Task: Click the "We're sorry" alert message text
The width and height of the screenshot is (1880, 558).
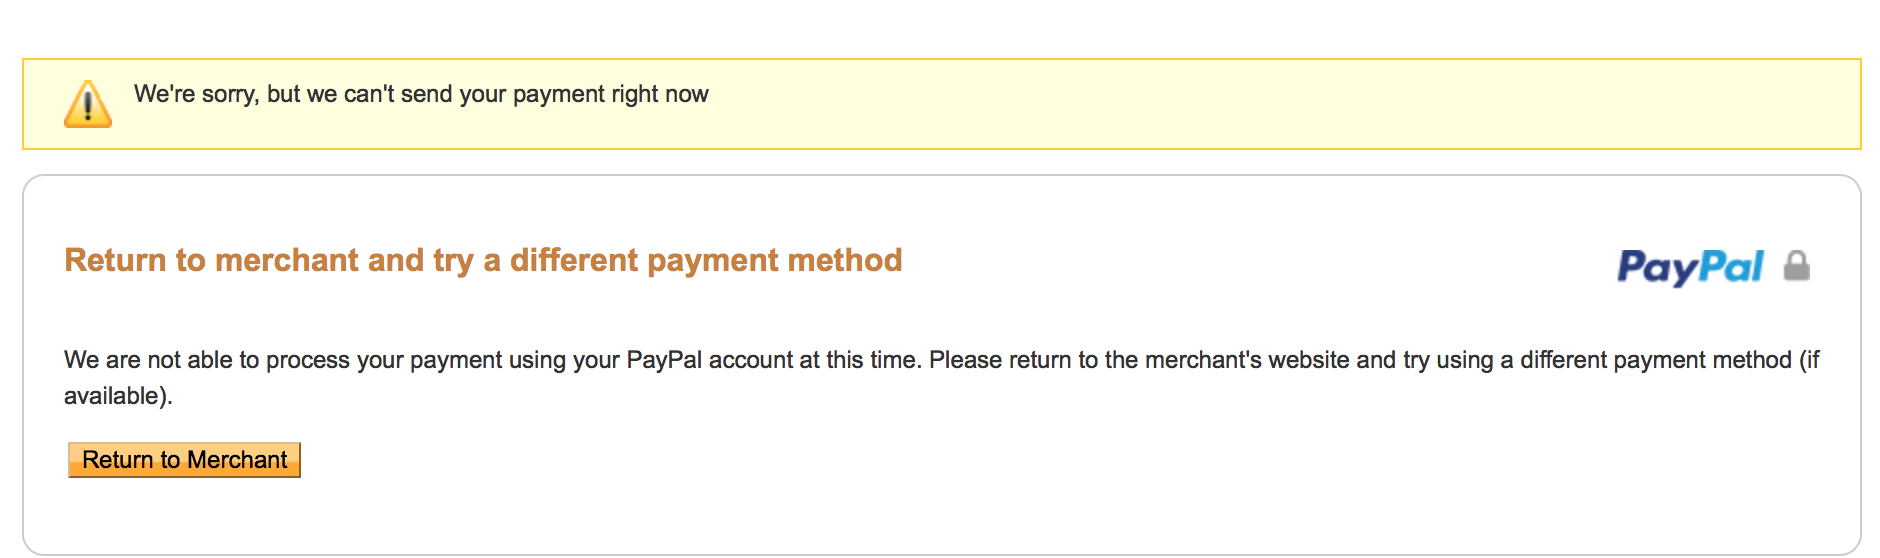Action: 420,94
